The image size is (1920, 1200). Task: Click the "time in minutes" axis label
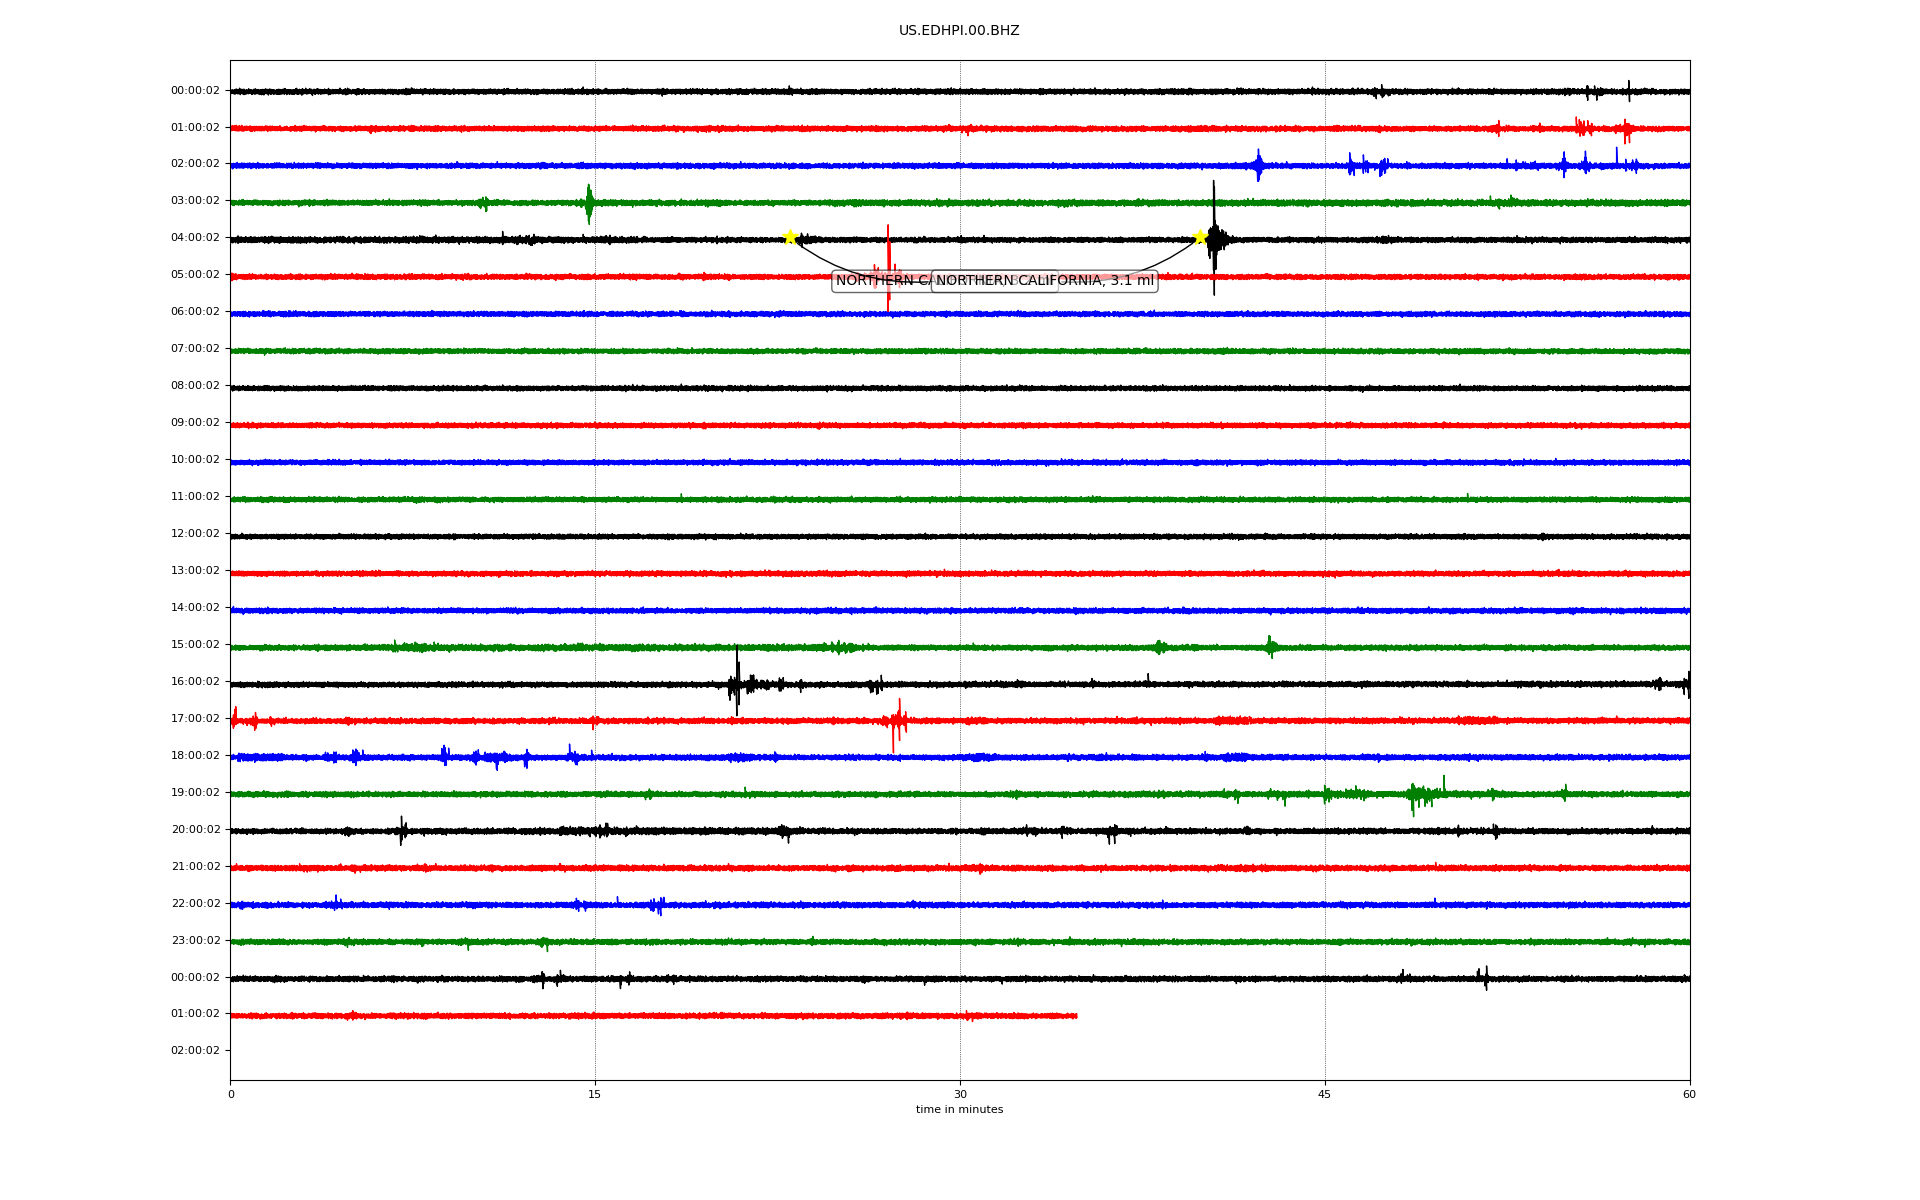click(959, 1110)
